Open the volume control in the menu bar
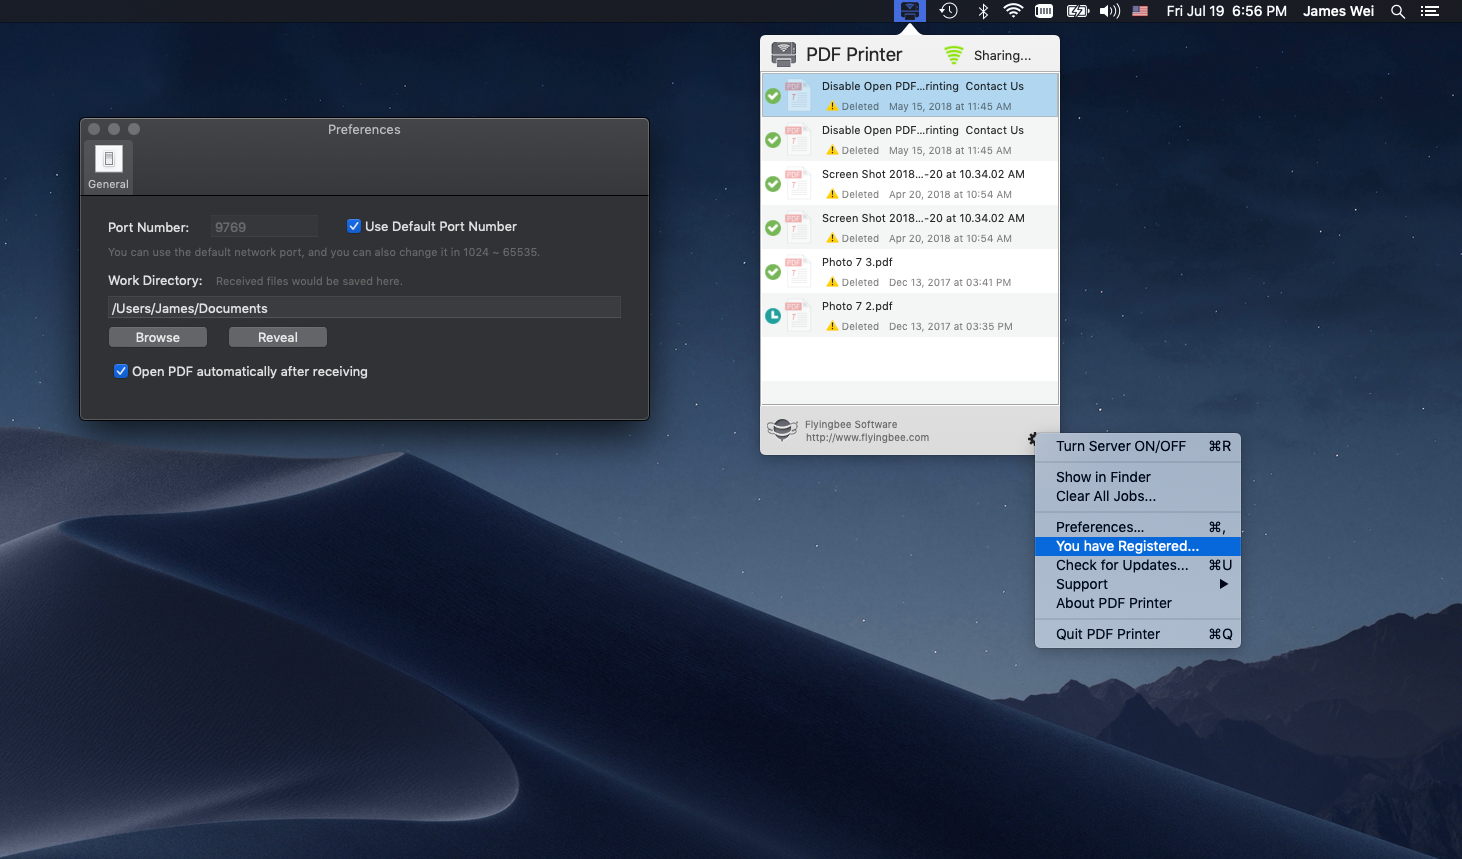 1110,11
